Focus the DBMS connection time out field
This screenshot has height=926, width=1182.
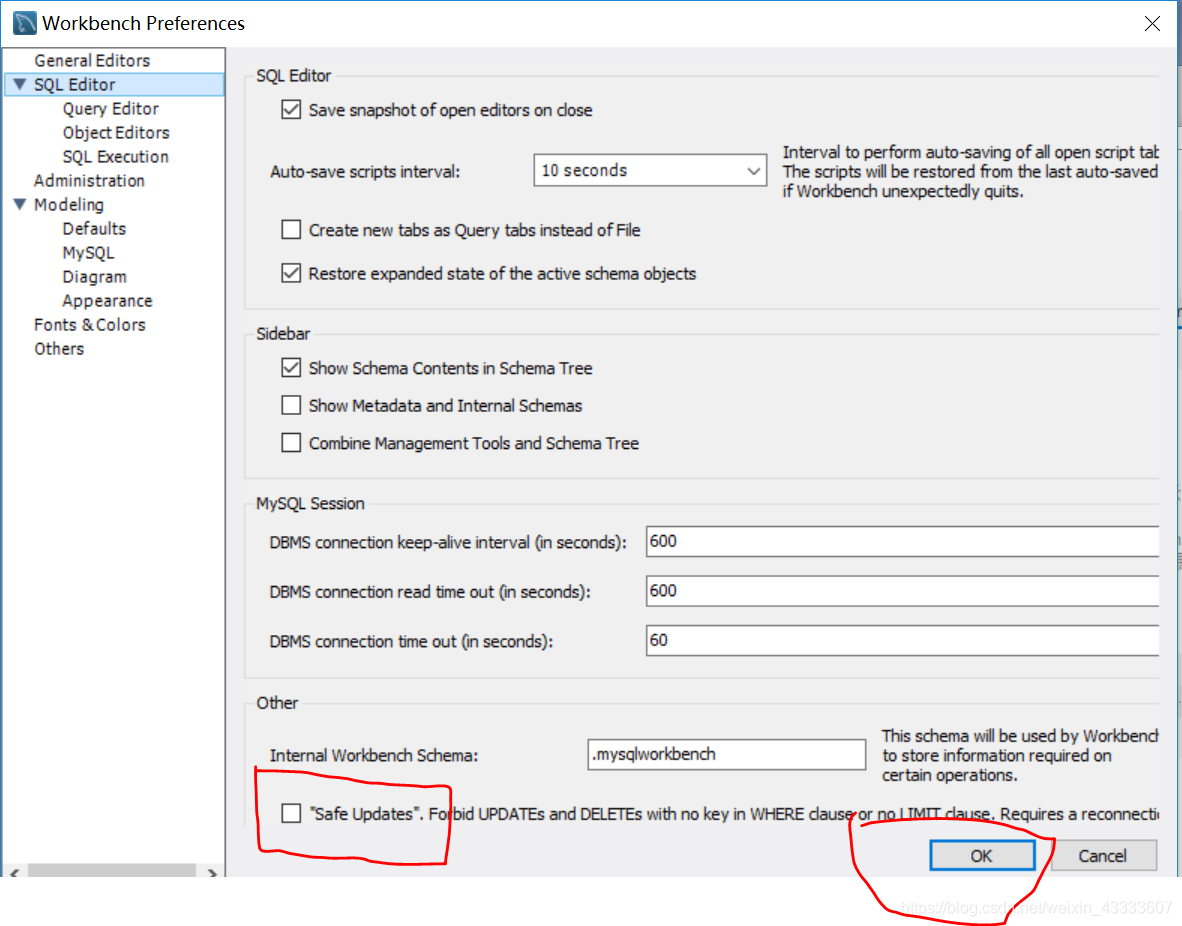click(x=902, y=640)
